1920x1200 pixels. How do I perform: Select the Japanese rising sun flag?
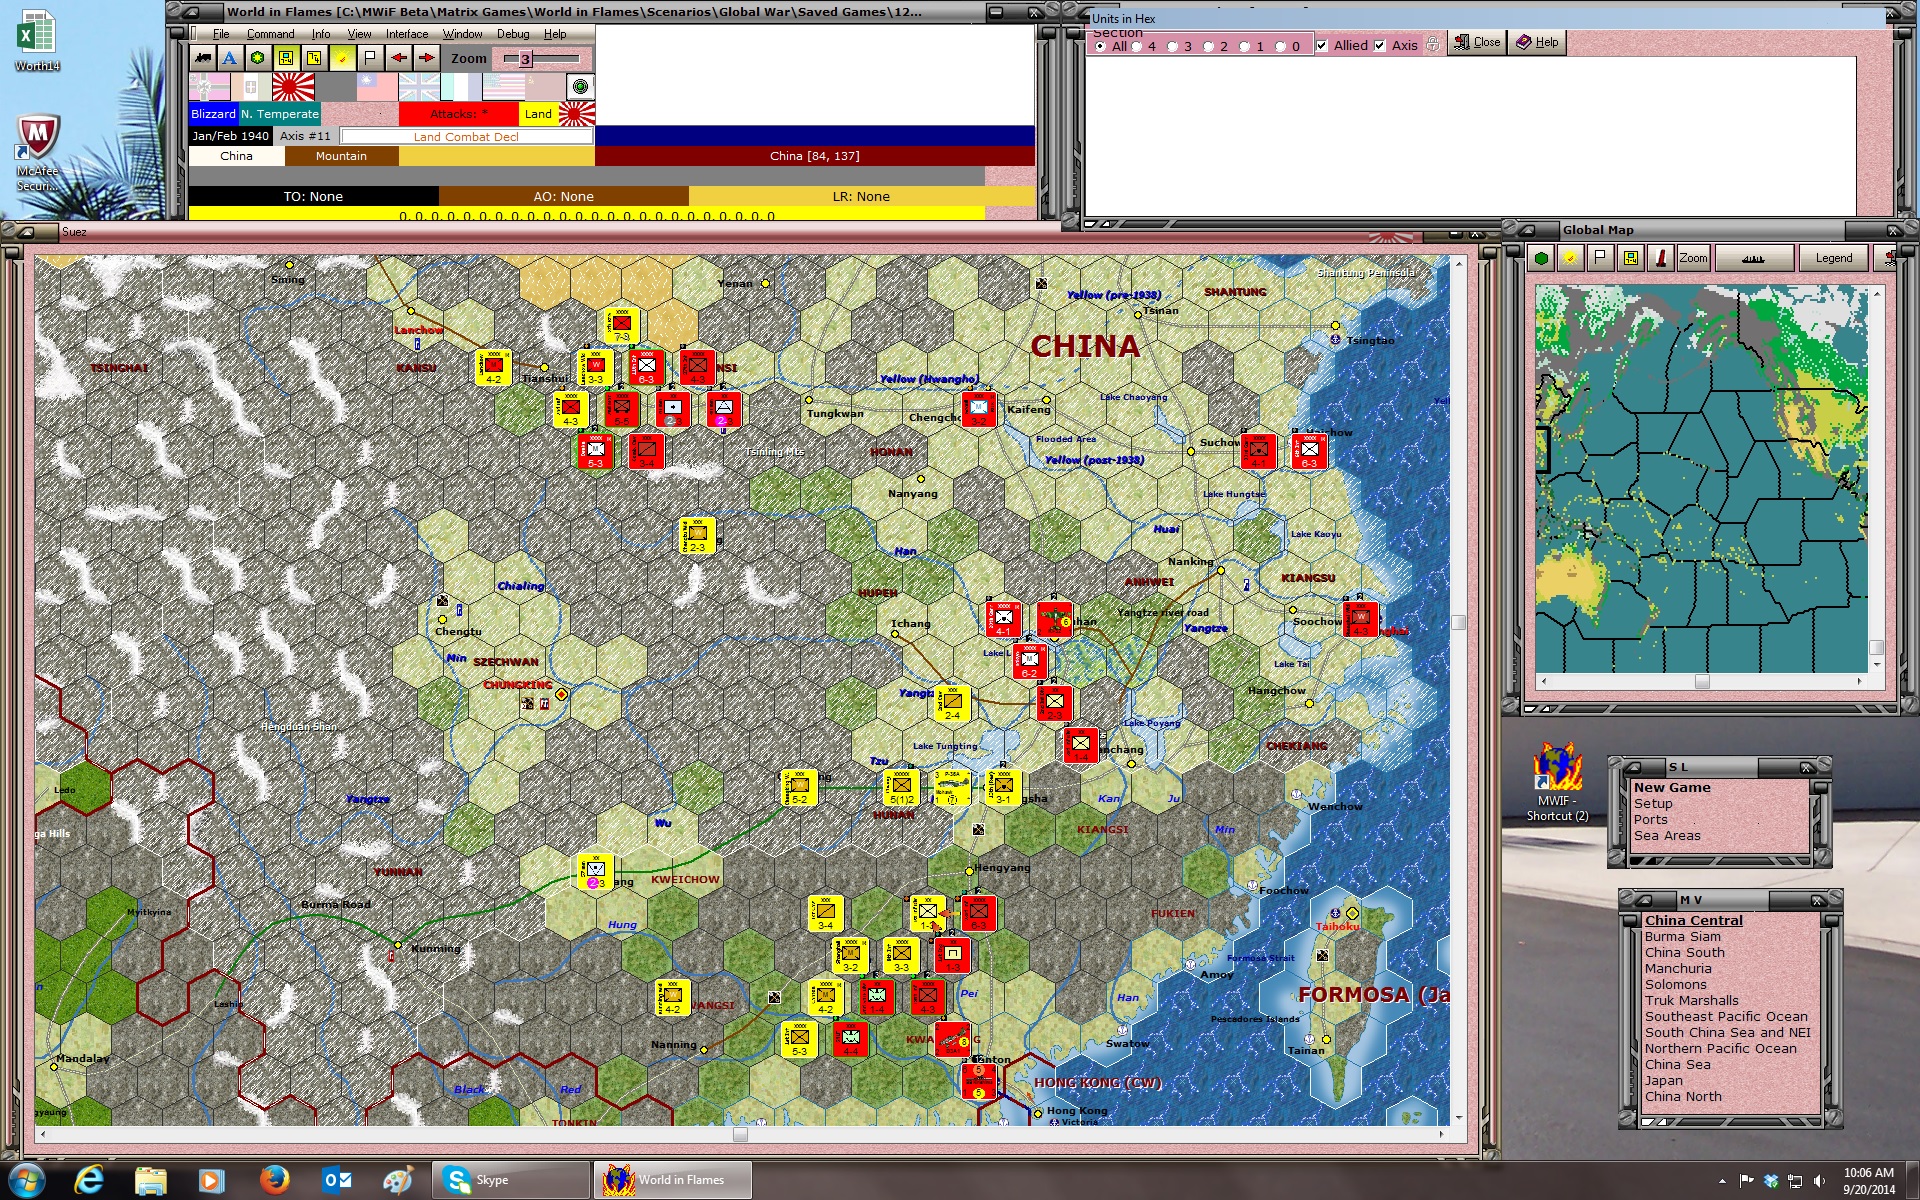click(x=293, y=87)
